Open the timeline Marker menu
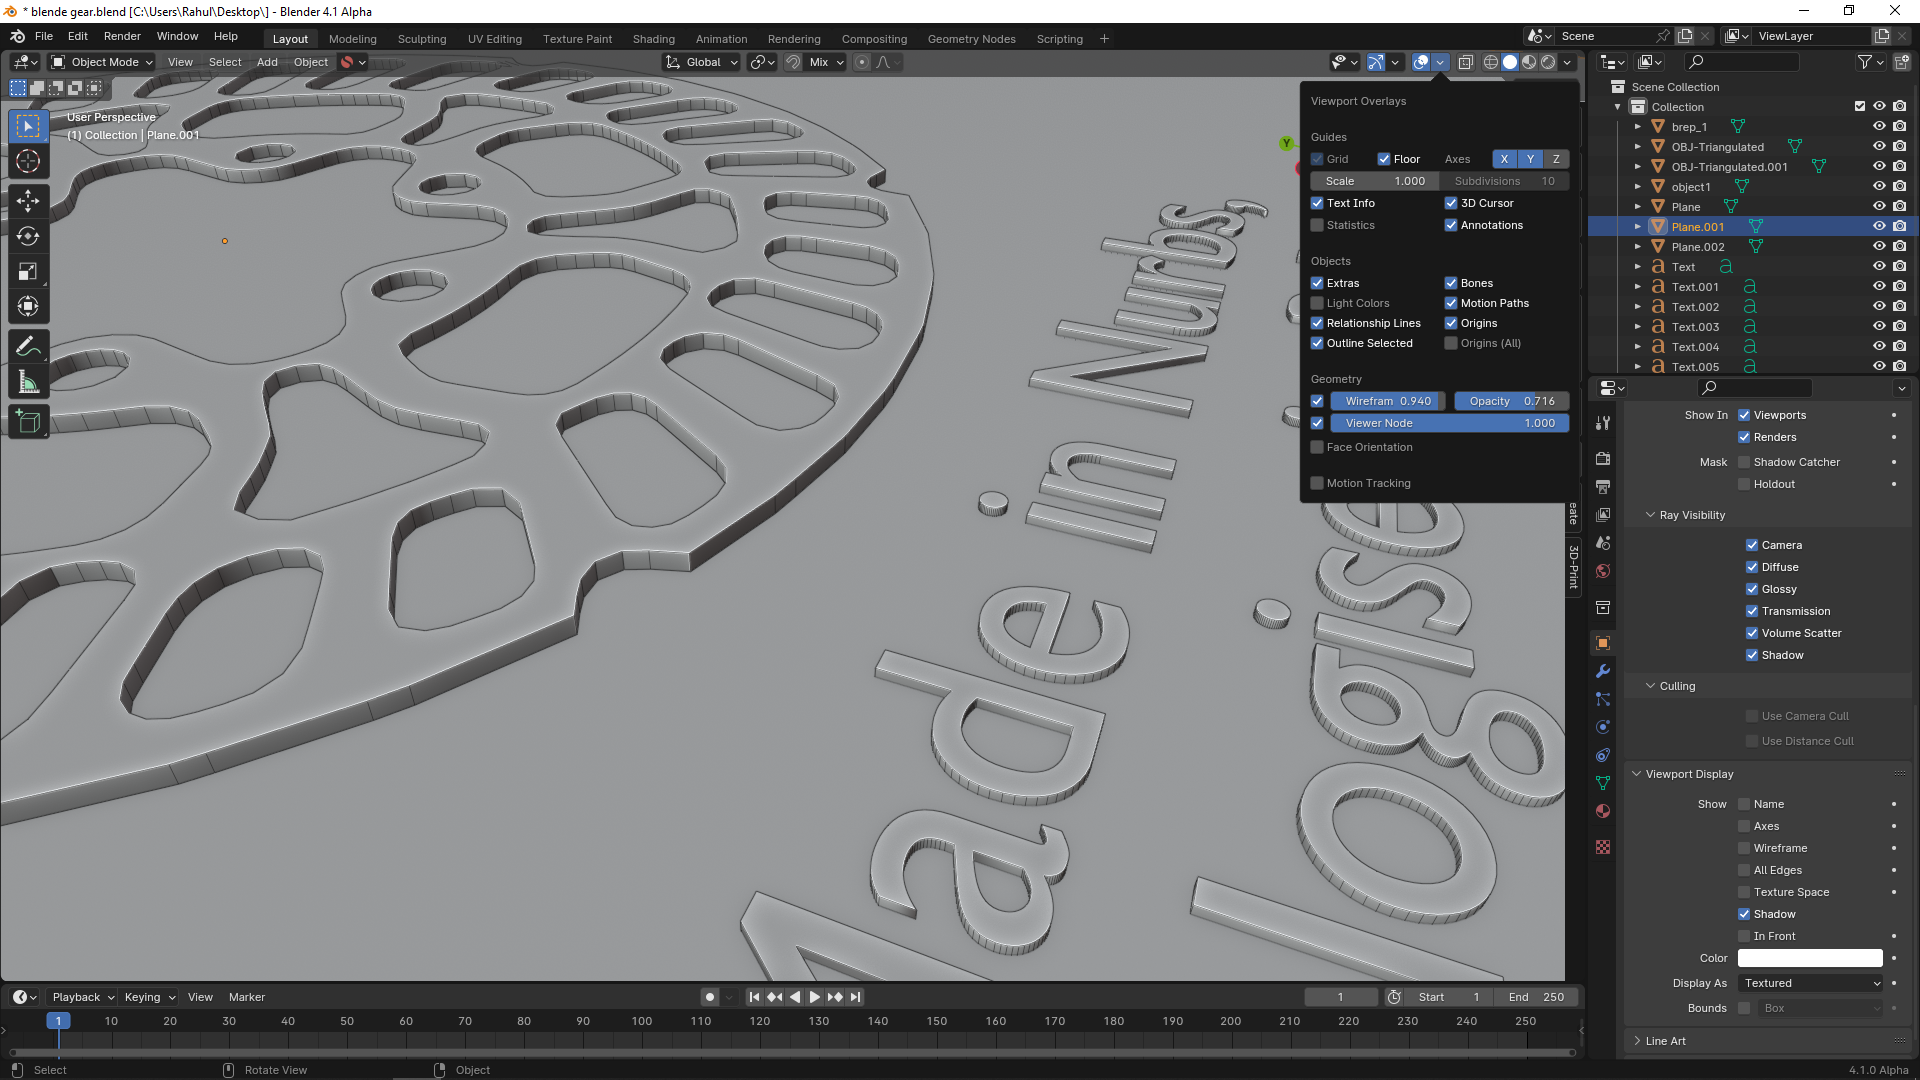Viewport: 1920px width, 1080px height. tap(247, 997)
